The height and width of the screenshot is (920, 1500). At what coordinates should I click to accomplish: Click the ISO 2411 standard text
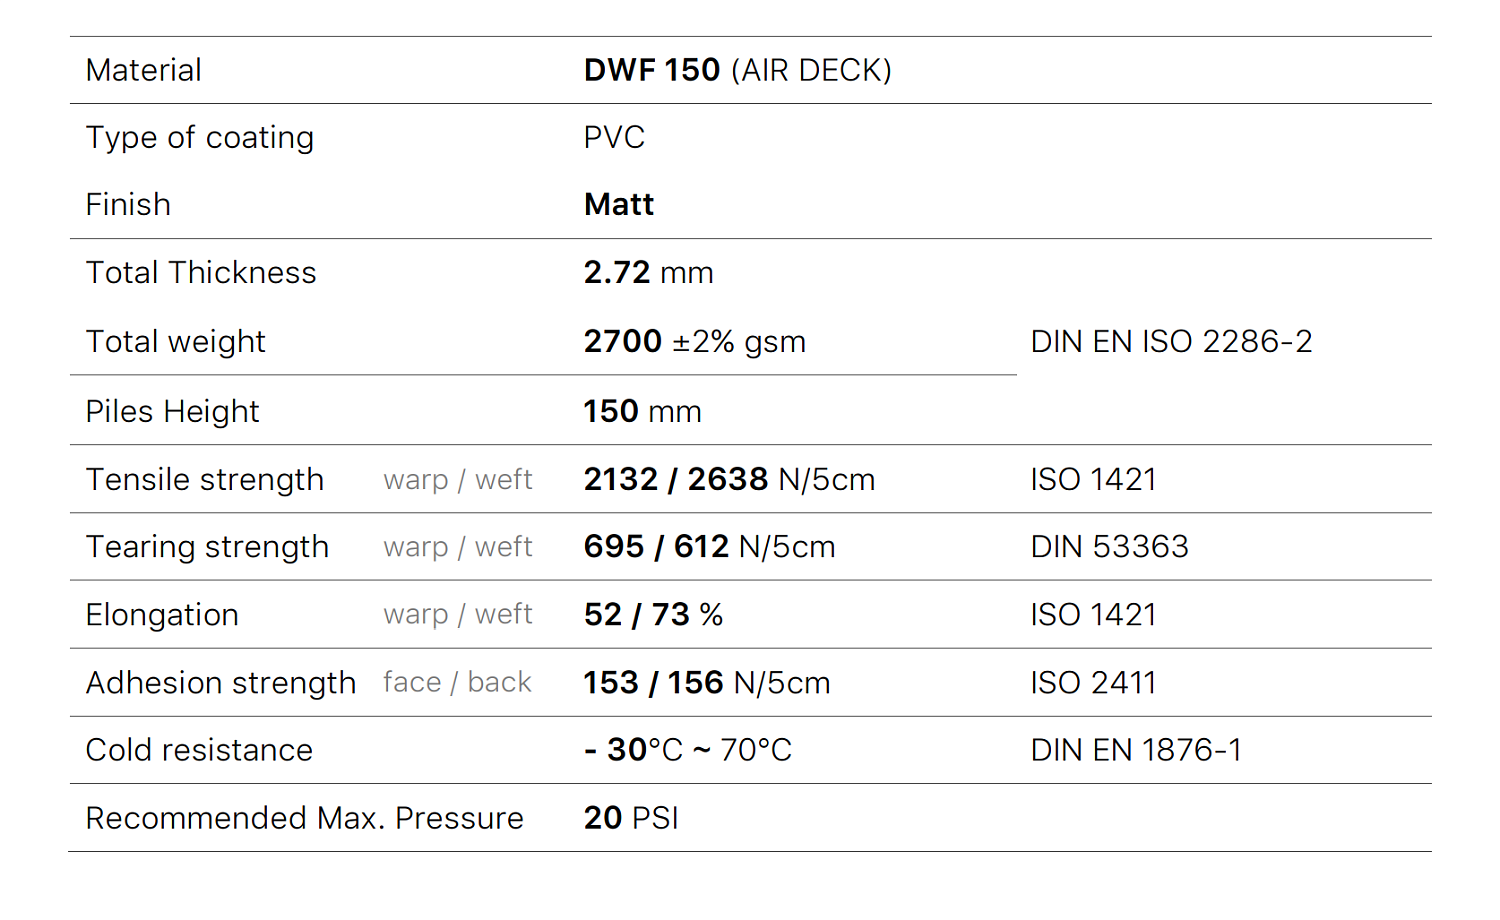[1093, 683]
